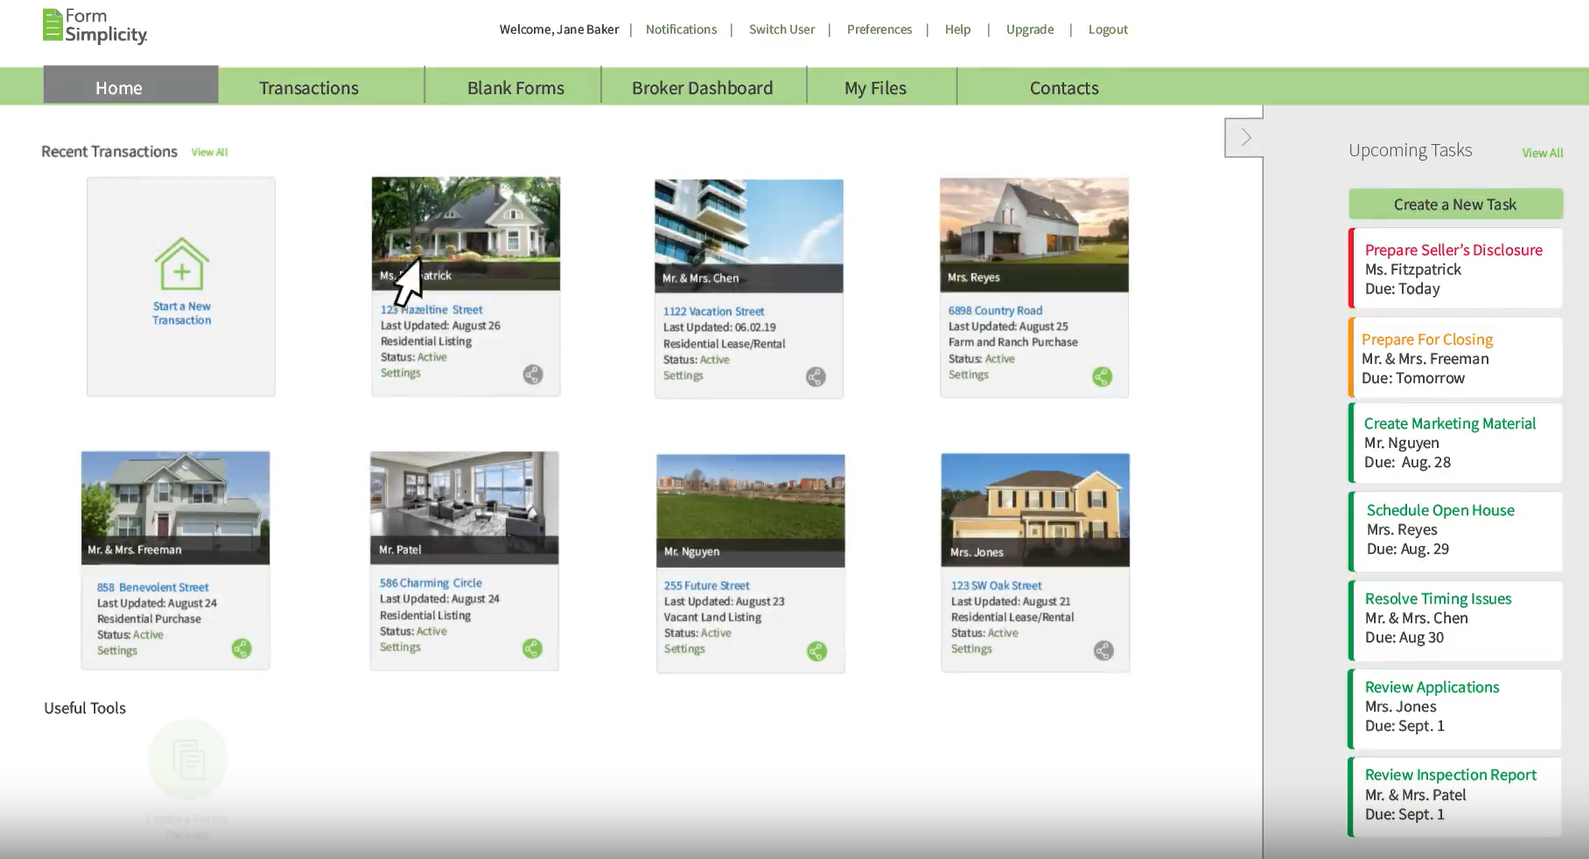Collapse the Upcoming Tasks panel with arrow
The width and height of the screenshot is (1589, 859).
click(1244, 138)
